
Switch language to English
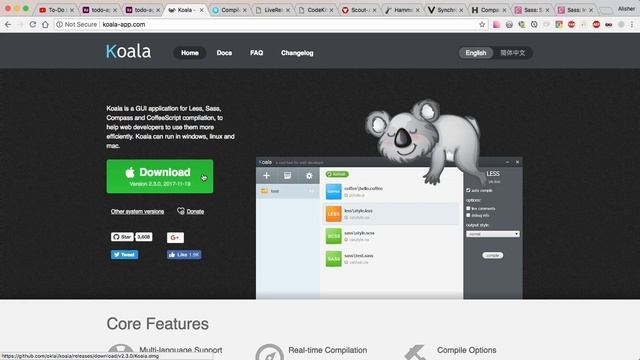pyautogui.click(x=476, y=53)
